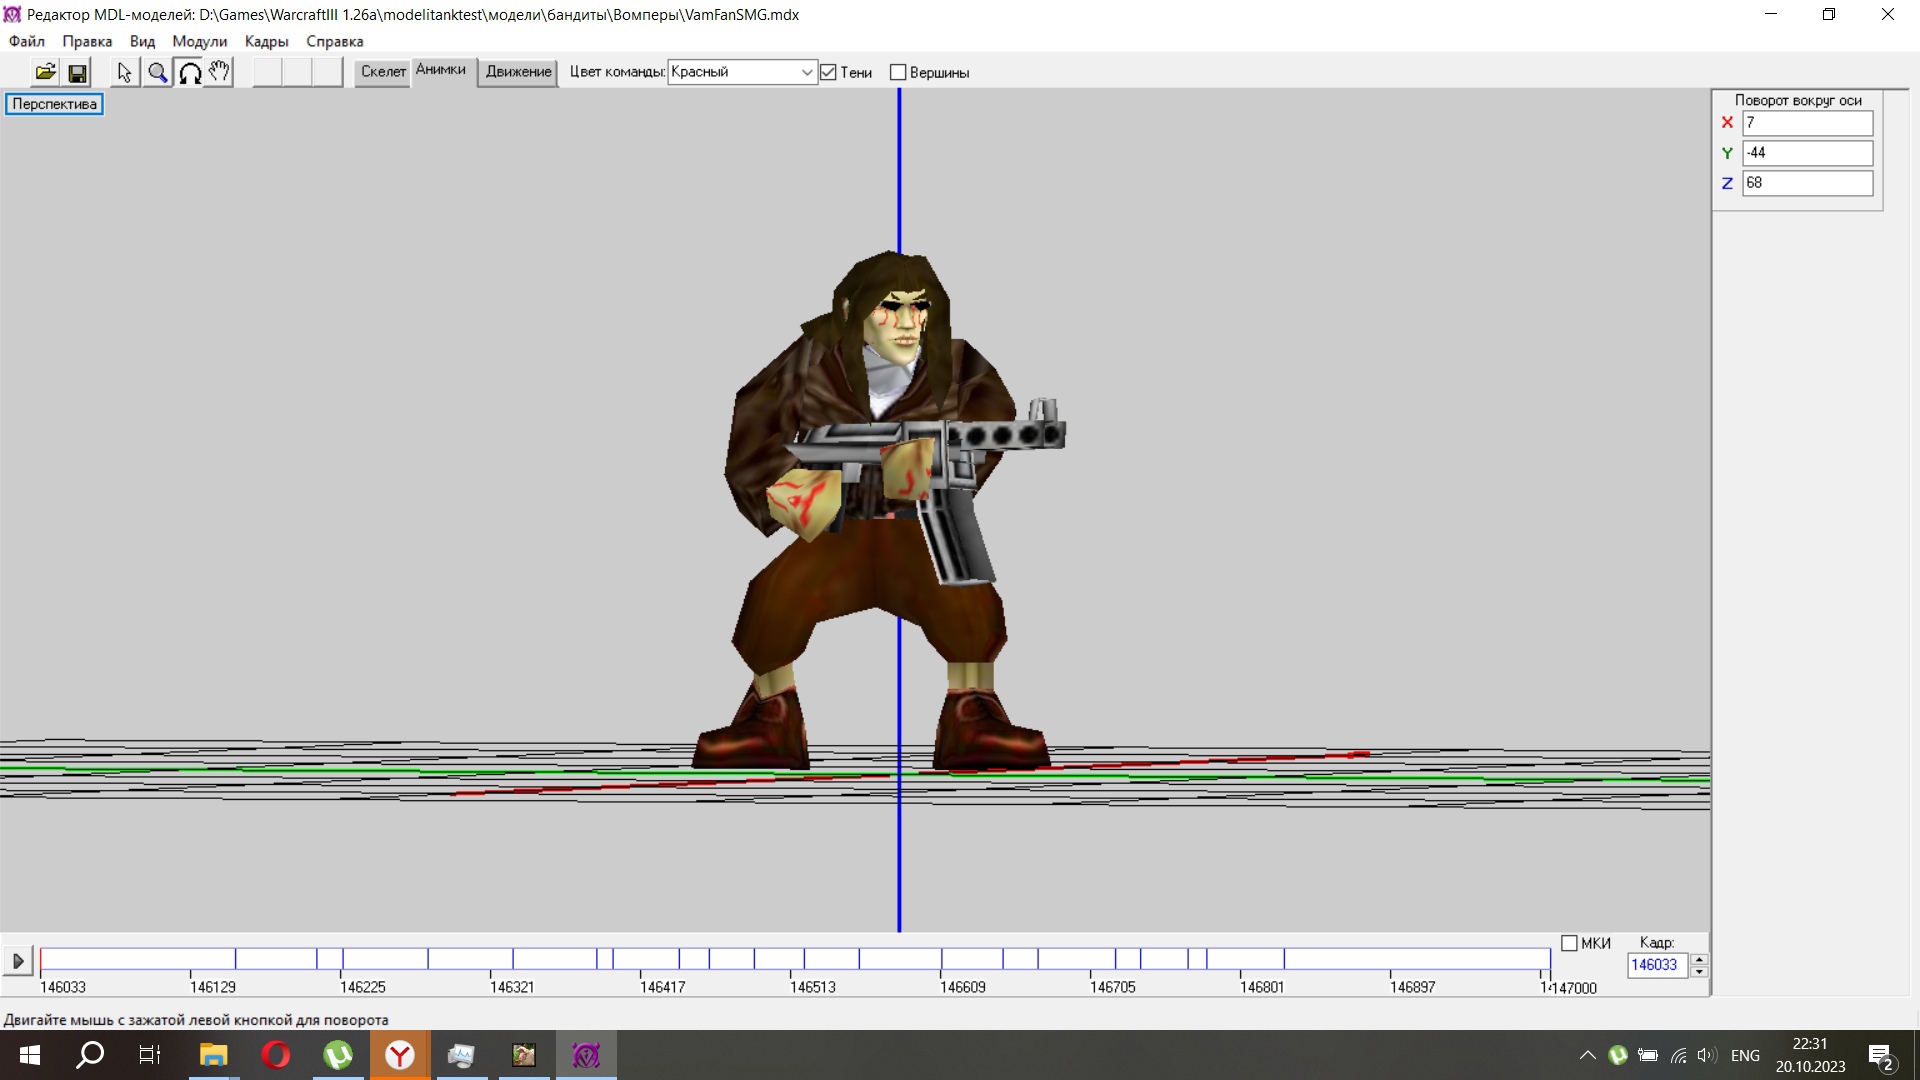Open the Цвет команды color dropdown
The image size is (1920, 1080).
pos(806,72)
